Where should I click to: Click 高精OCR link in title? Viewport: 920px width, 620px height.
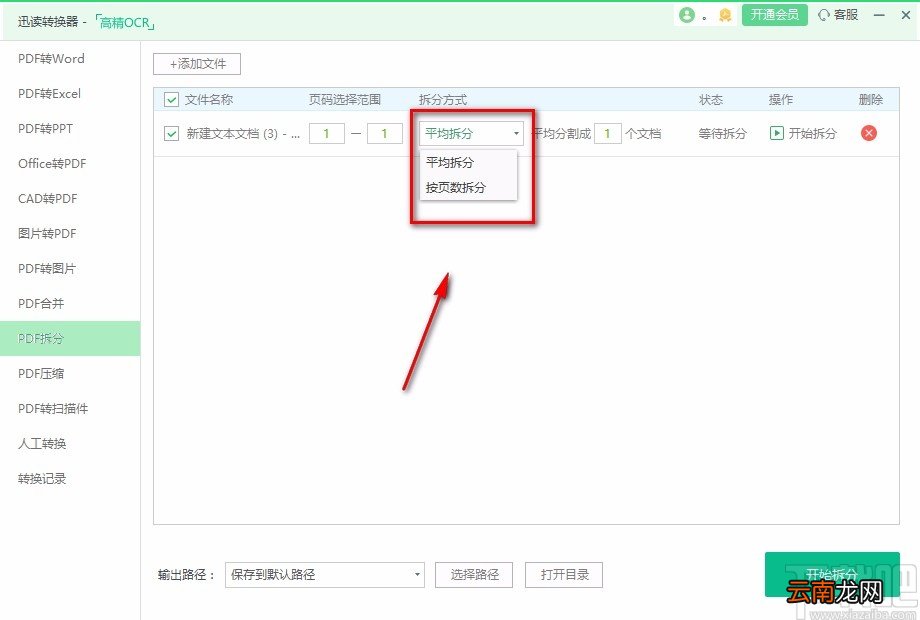tap(124, 23)
